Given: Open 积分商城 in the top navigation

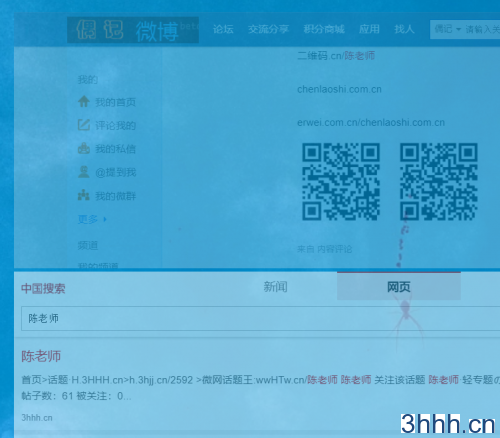Looking at the screenshot, I should pos(324,29).
